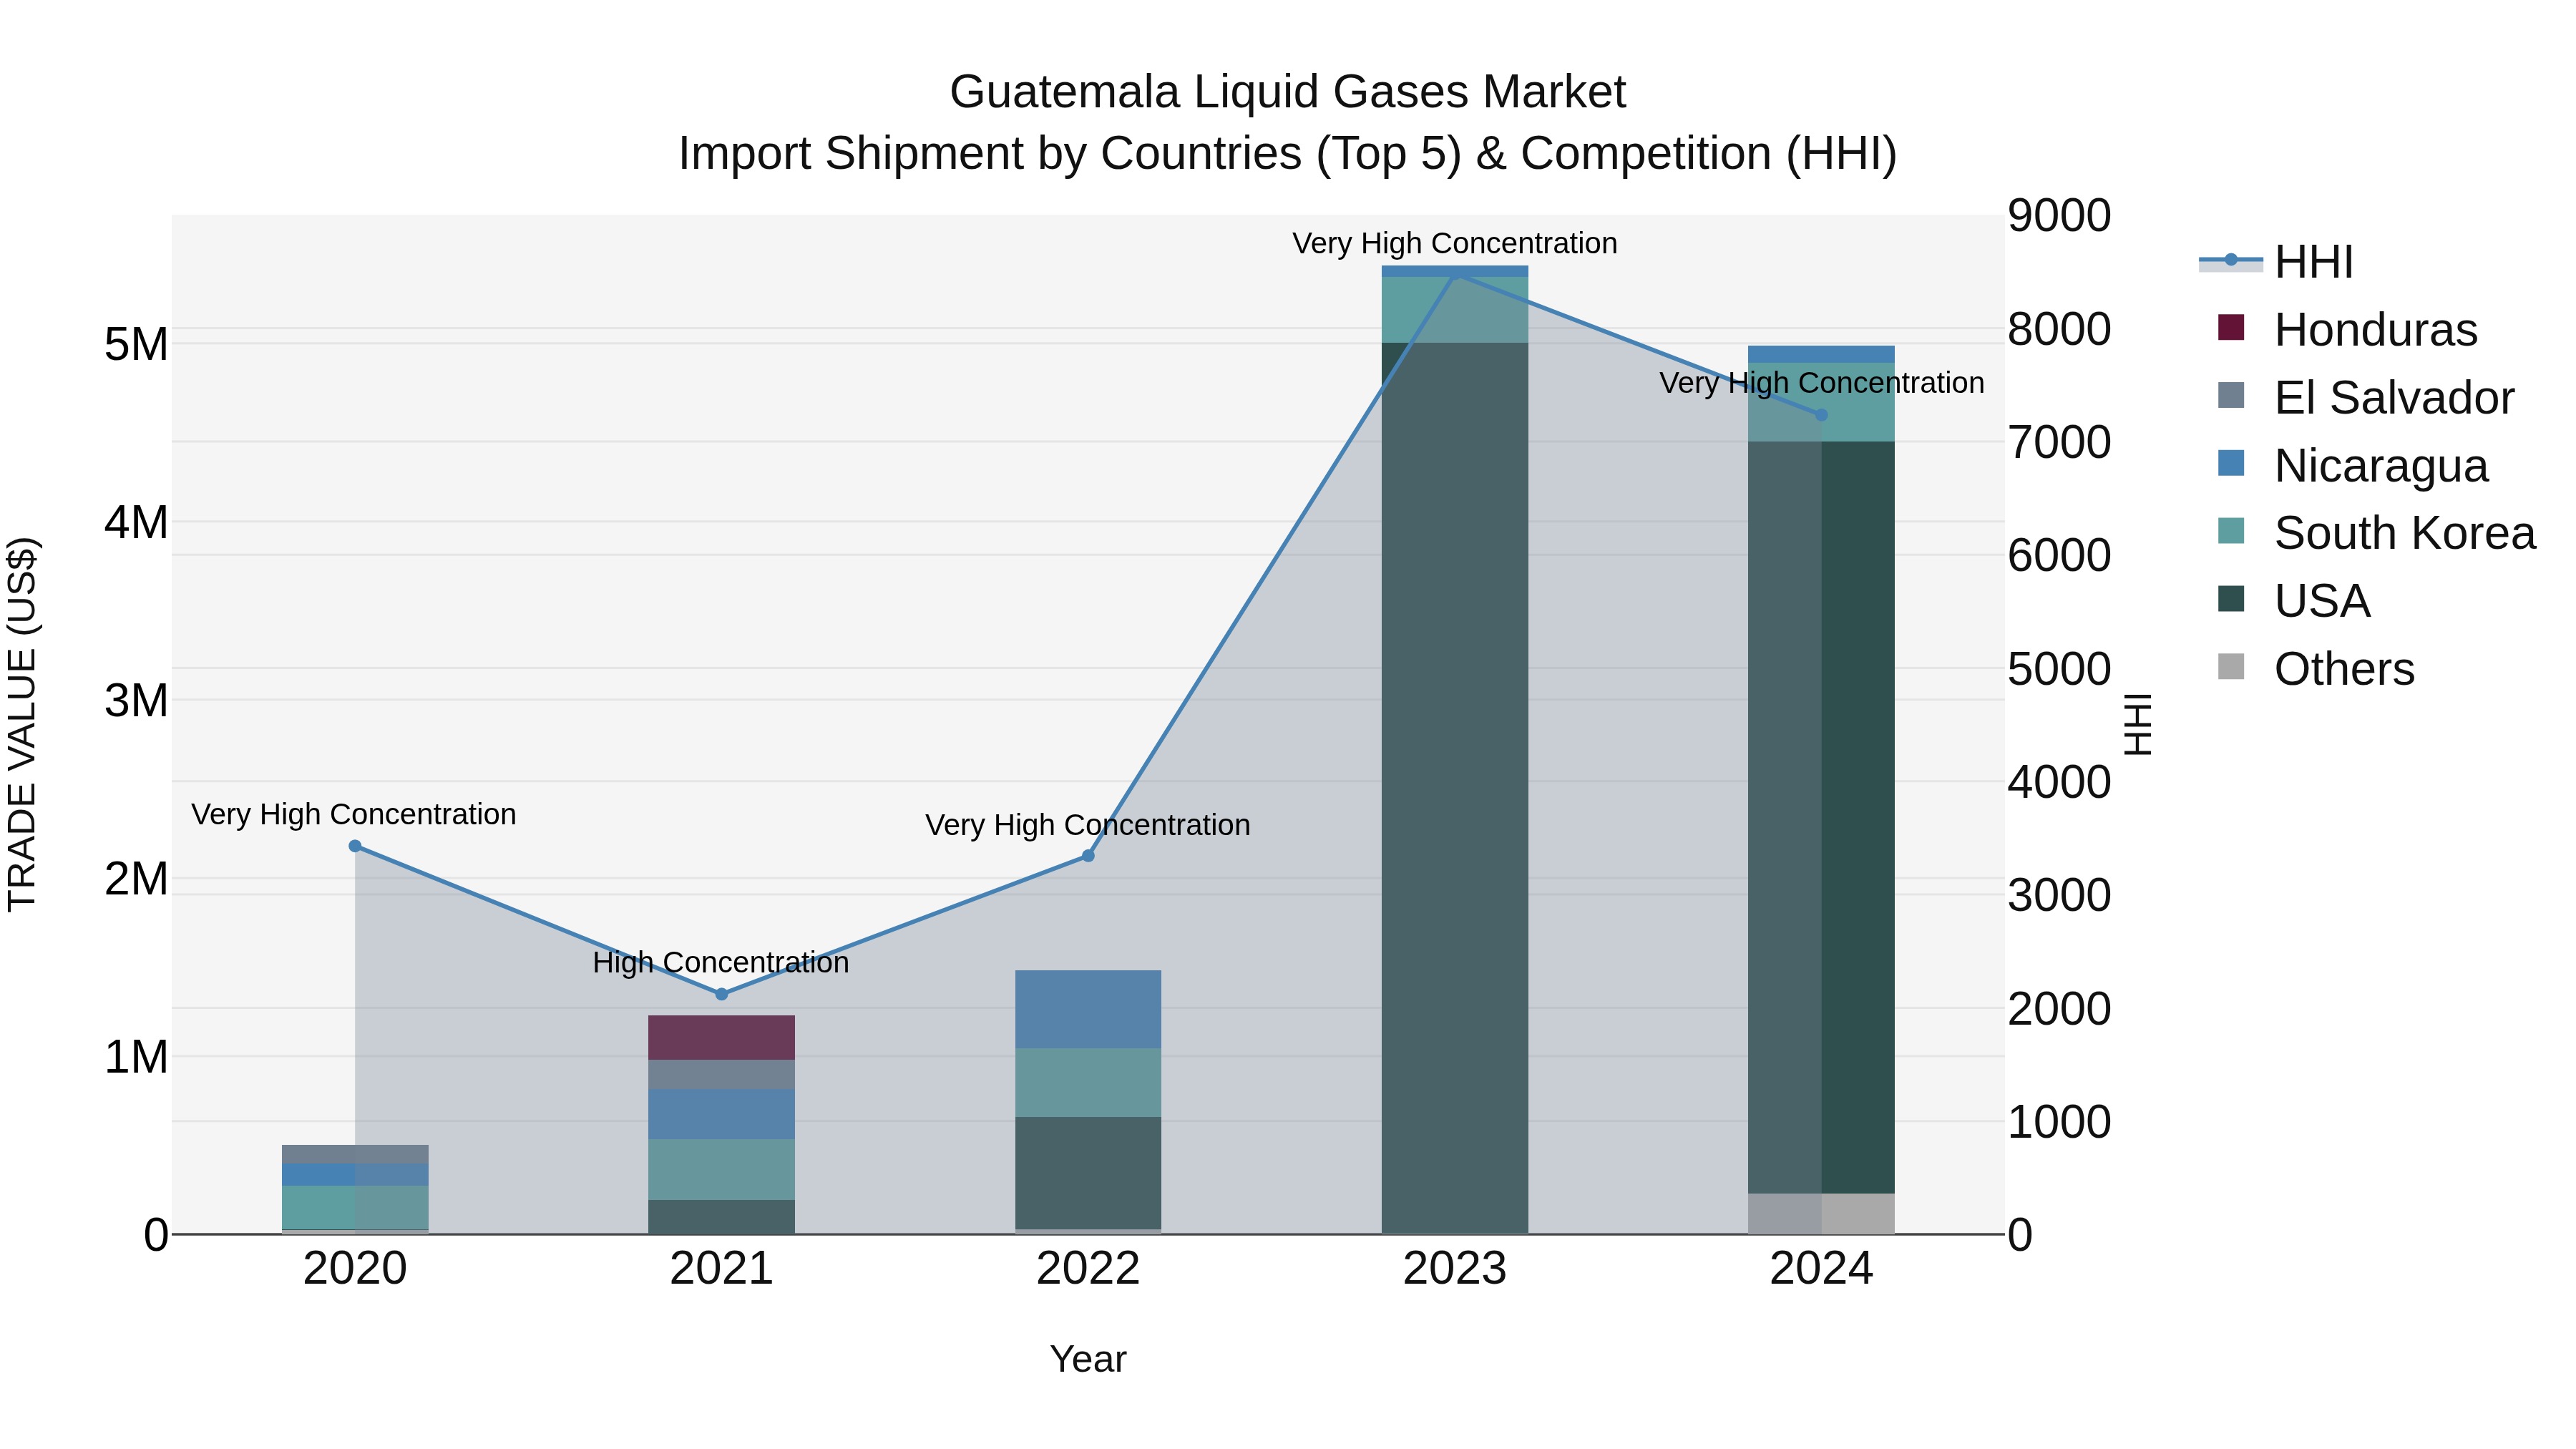Click the 2022 South Korea bar segment
Image resolution: width=2576 pixels, height=1449 pixels.
click(1088, 1083)
